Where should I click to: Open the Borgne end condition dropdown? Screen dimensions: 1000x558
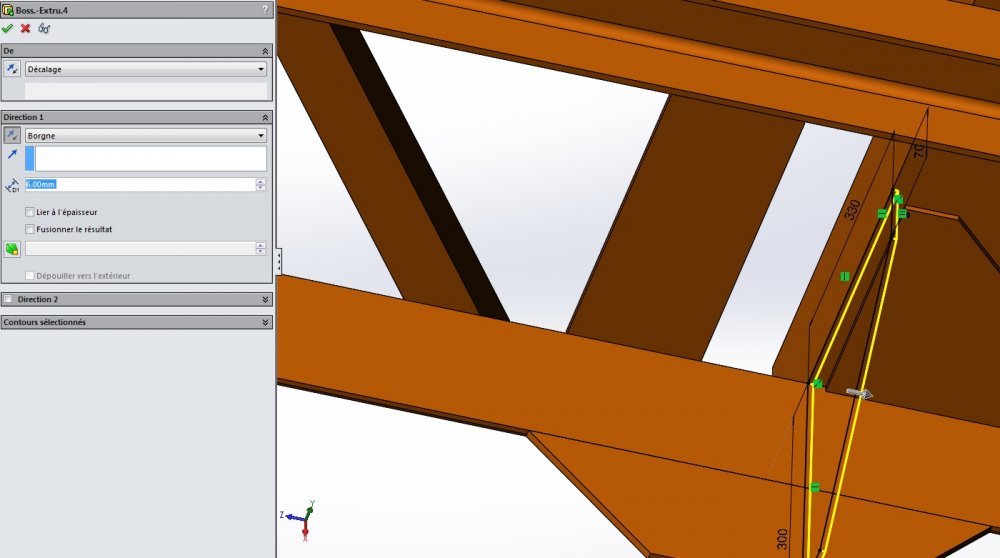pos(146,135)
